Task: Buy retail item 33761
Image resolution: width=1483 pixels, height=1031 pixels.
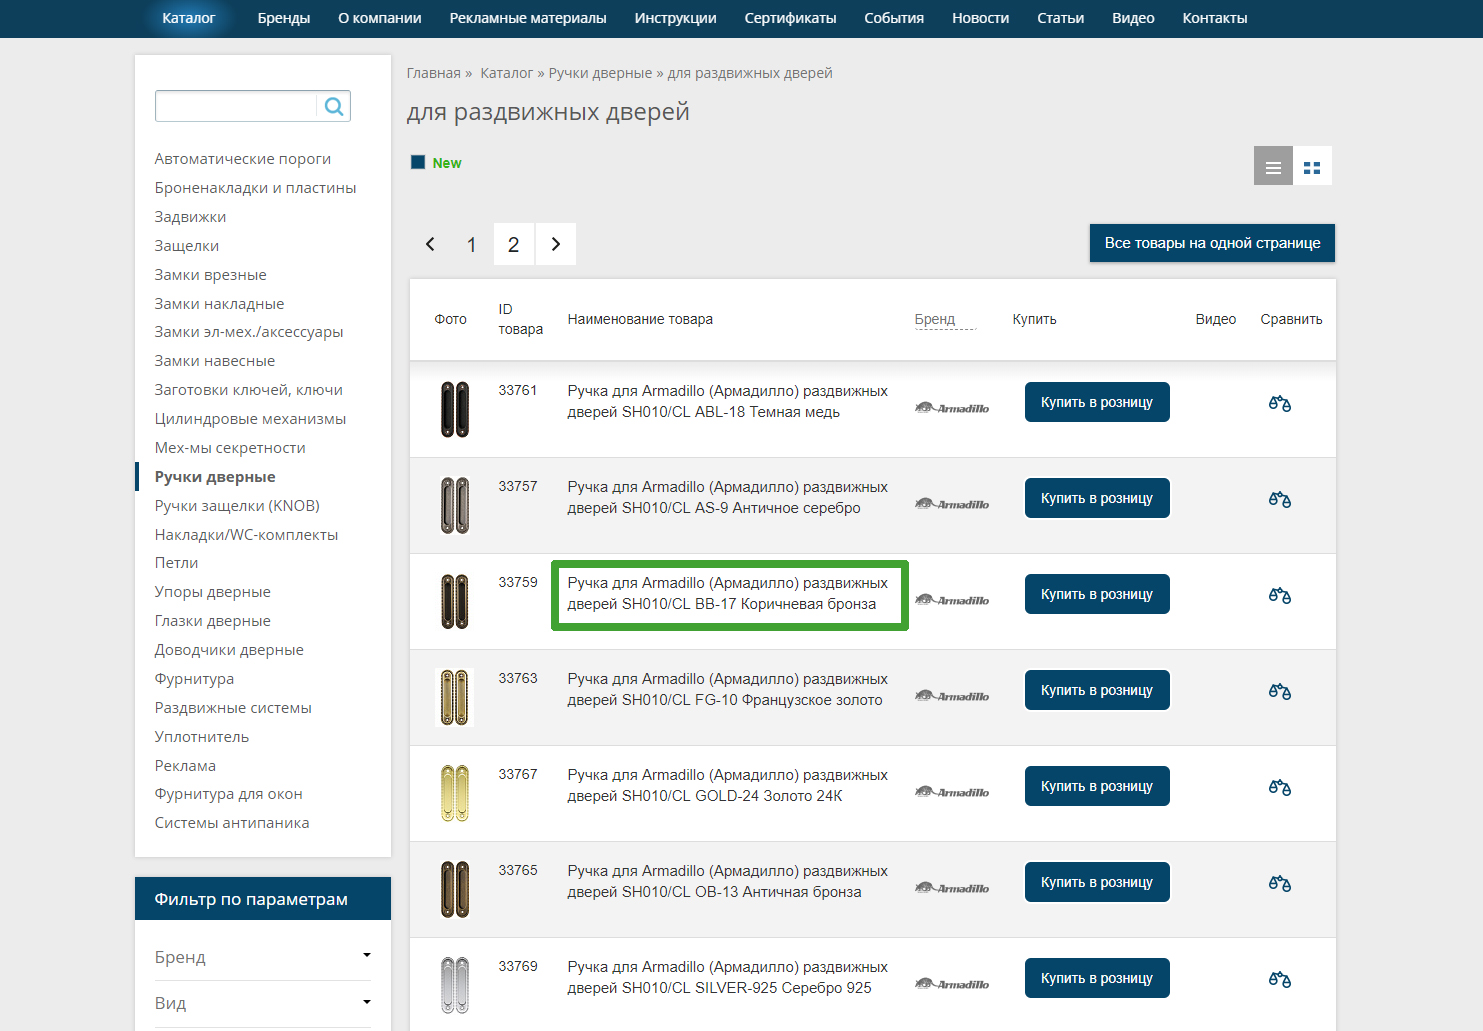Action: tap(1097, 402)
